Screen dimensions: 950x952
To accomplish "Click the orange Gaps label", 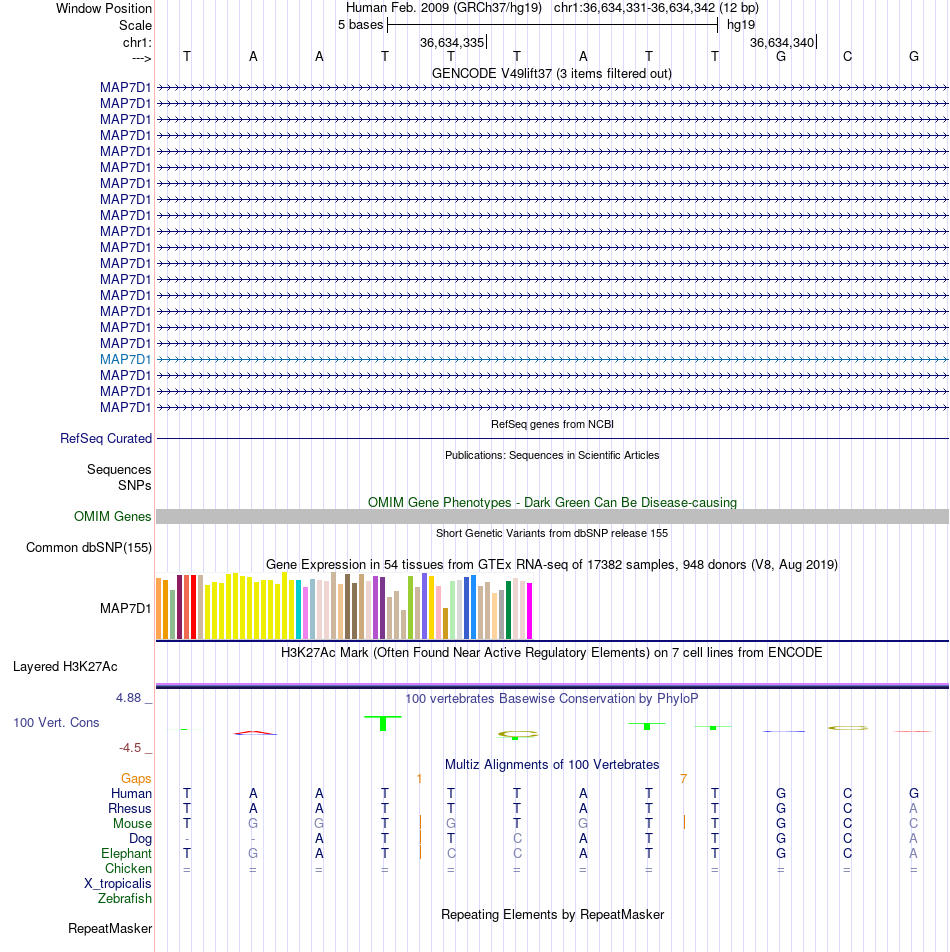I will pos(136,778).
